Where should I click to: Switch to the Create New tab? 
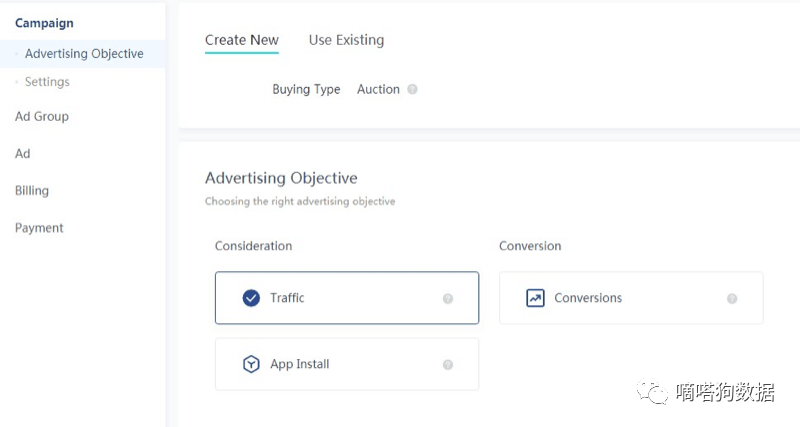(241, 40)
